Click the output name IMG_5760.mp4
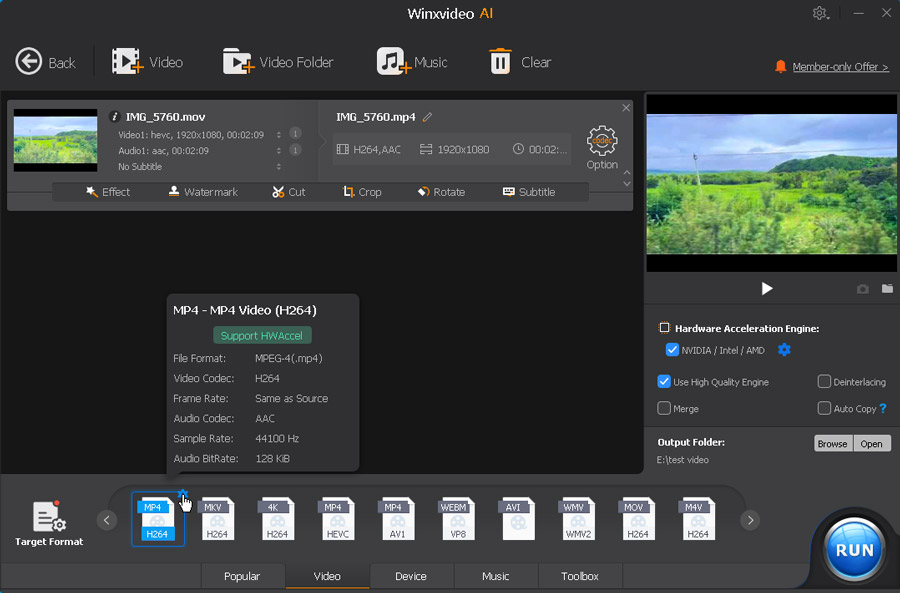Screen dimensions: 900x593 click(x=375, y=117)
